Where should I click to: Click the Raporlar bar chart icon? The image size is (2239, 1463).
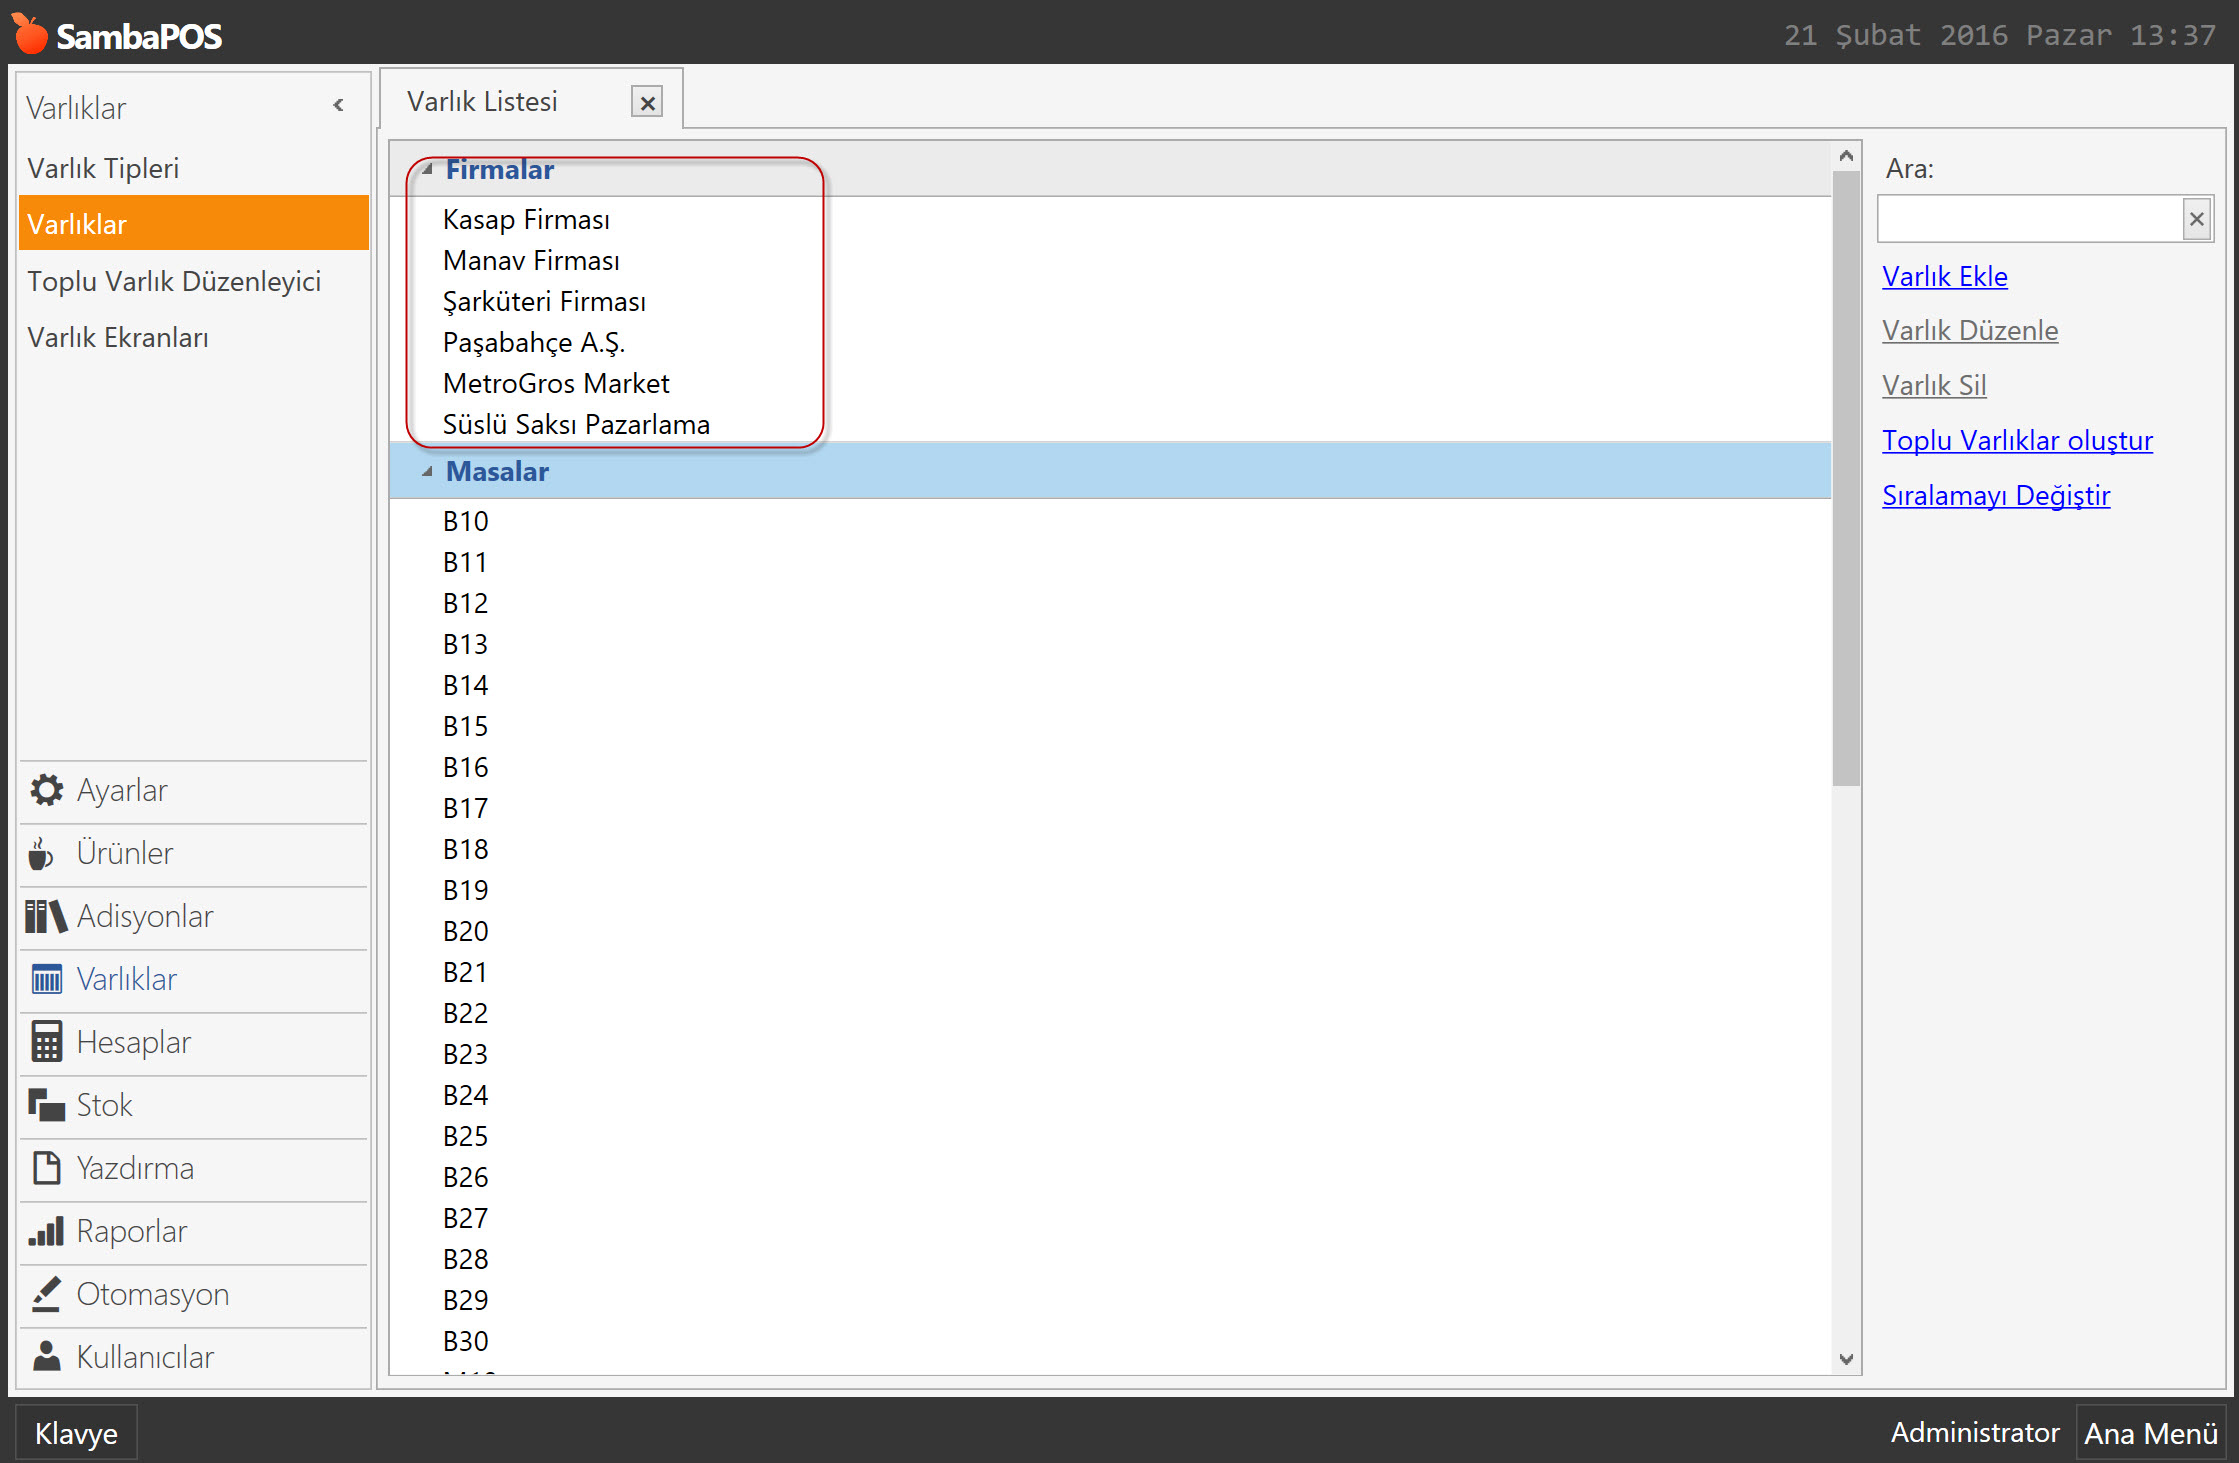pyautogui.click(x=46, y=1231)
